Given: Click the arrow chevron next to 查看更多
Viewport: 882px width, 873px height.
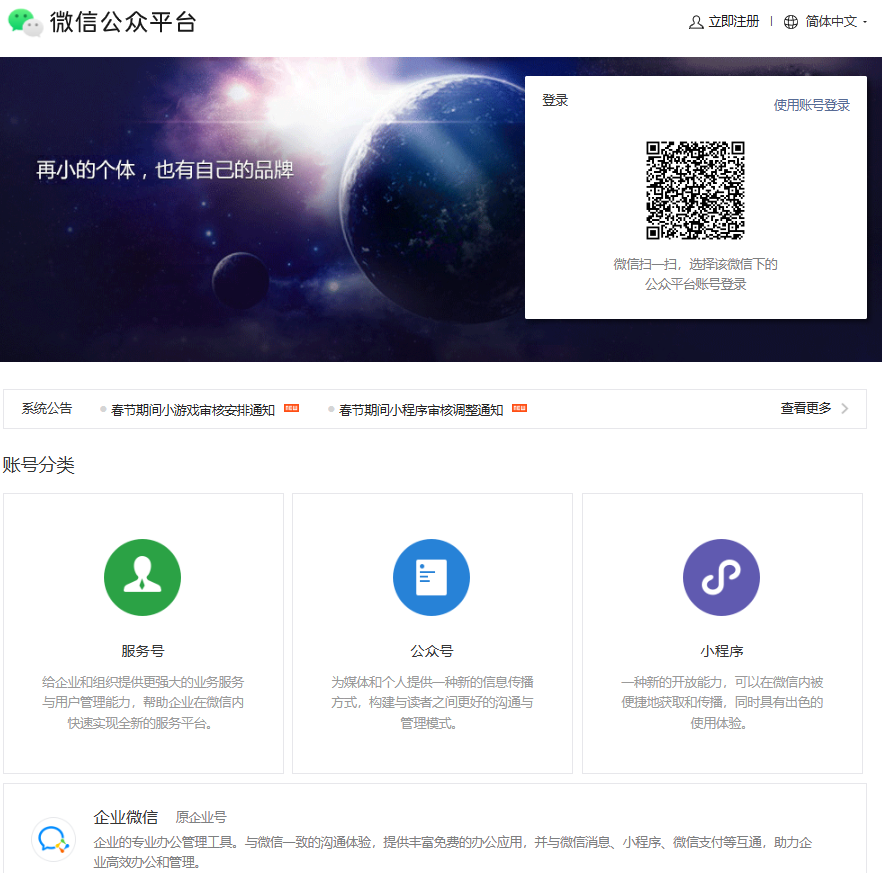Looking at the screenshot, I should tap(845, 409).
